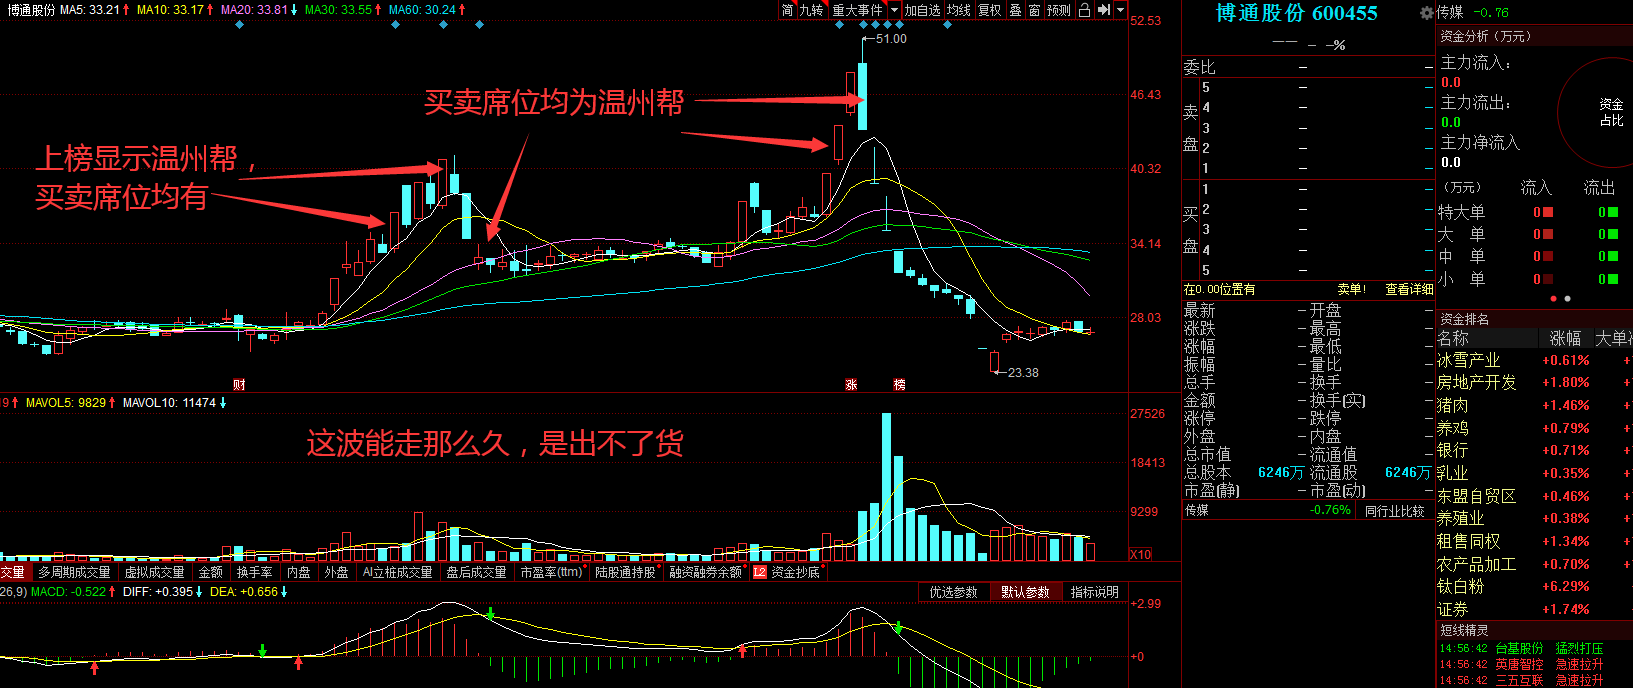
Task: Select the 虚拟成交量 indicator tab
Action: click(155, 572)
